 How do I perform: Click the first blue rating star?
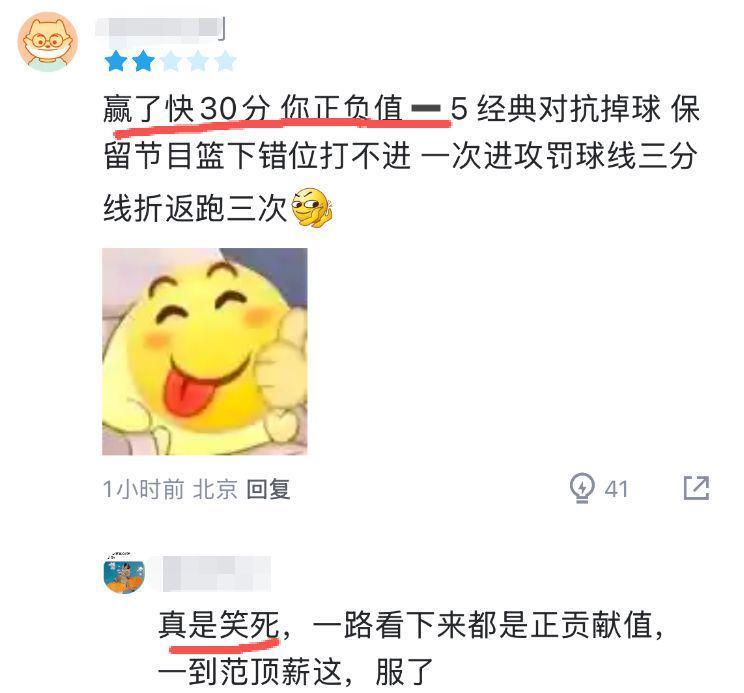[x=116, y=62]
